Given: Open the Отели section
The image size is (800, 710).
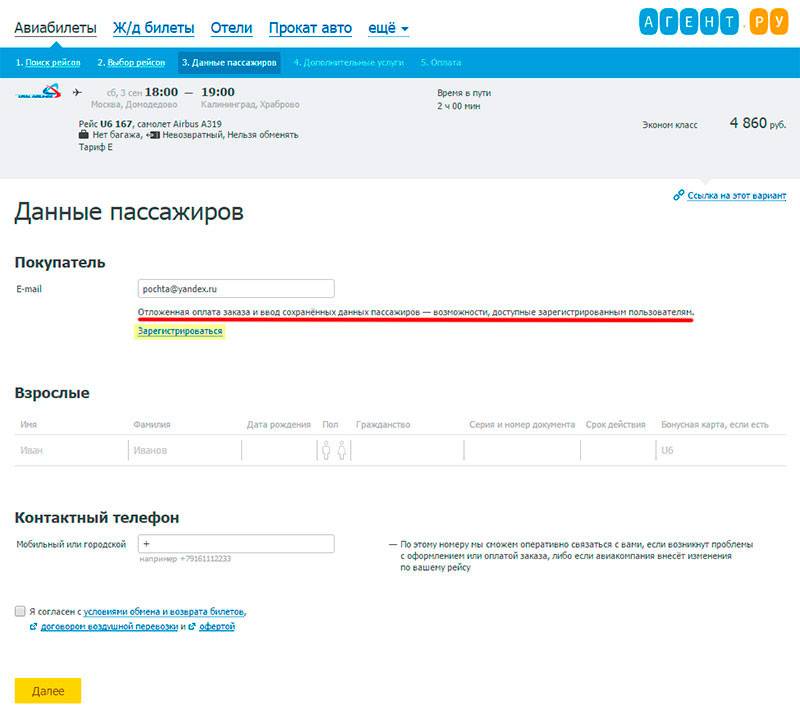Looking at the screenshot, I should point(232,28).
